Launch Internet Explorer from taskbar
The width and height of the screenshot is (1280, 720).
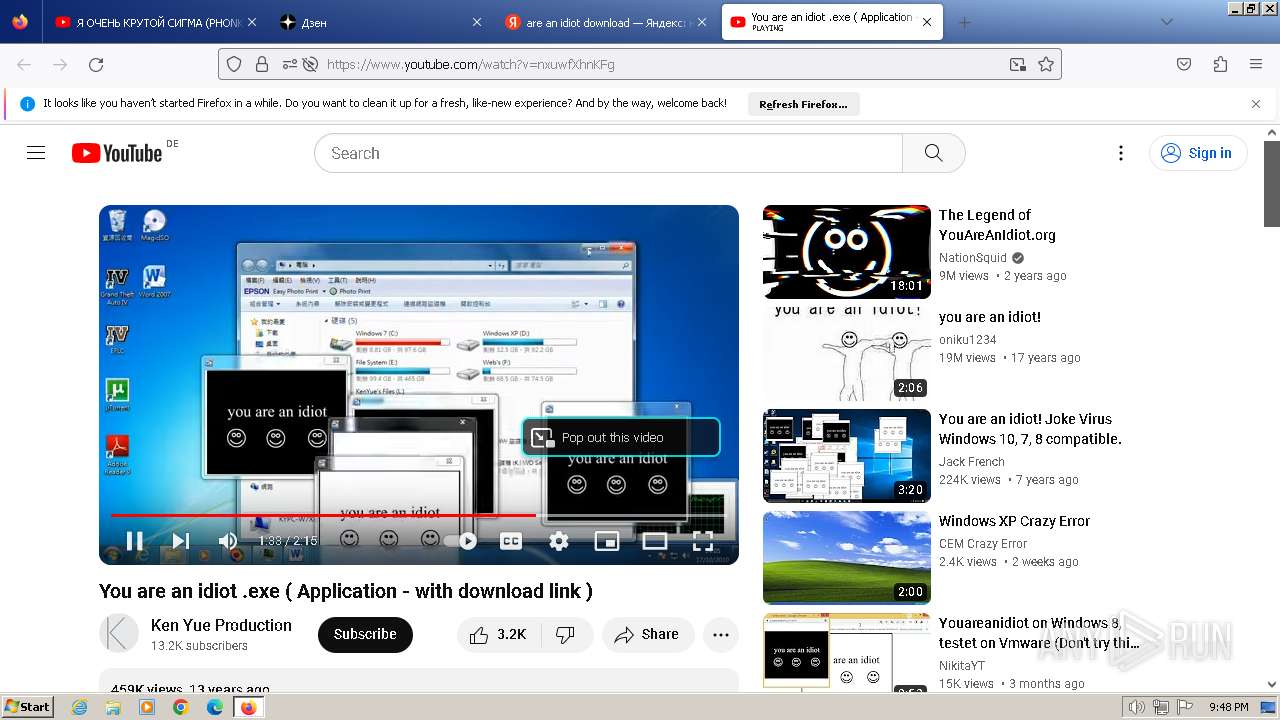coord(81,707)
